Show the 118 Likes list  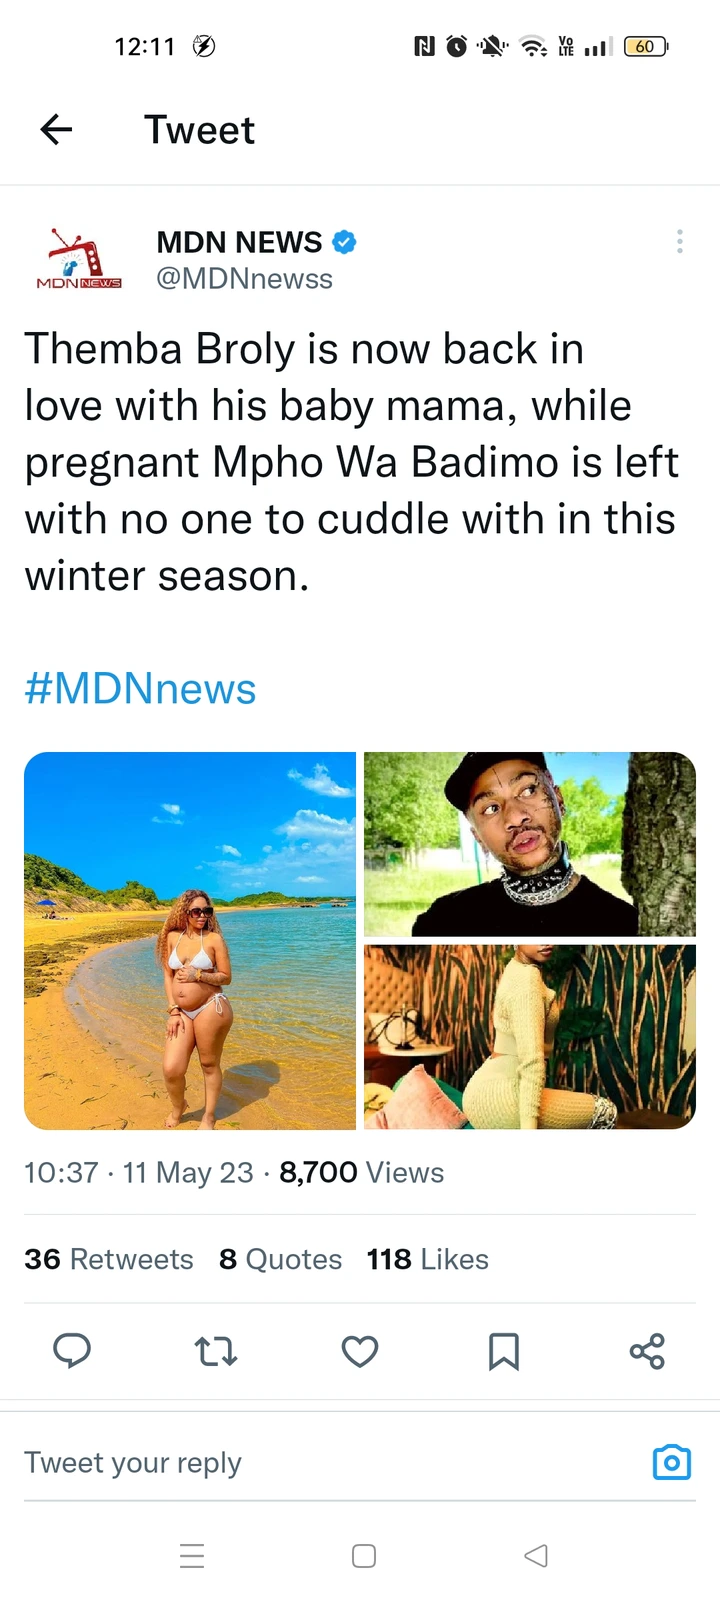pyautogui.click(x=428, y=1259)
